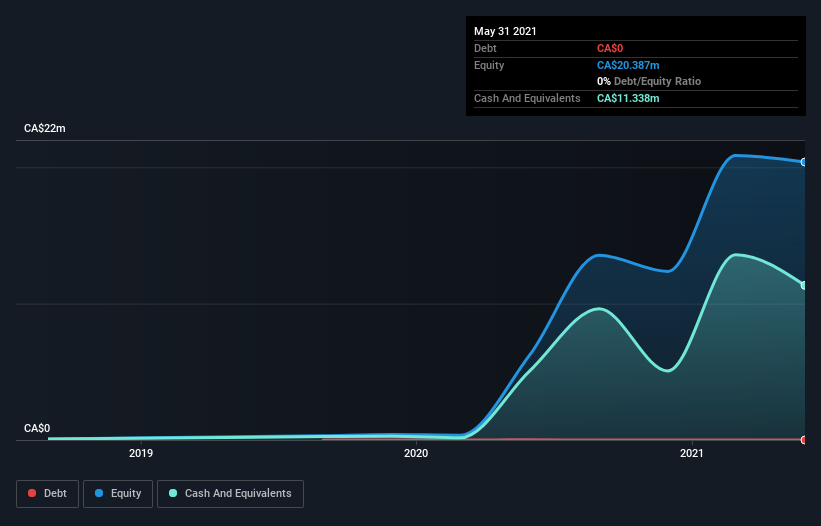This screenshot has width=821, height=526.
Task: Click the 2021 x-axis label
Action: coord(692,453)
